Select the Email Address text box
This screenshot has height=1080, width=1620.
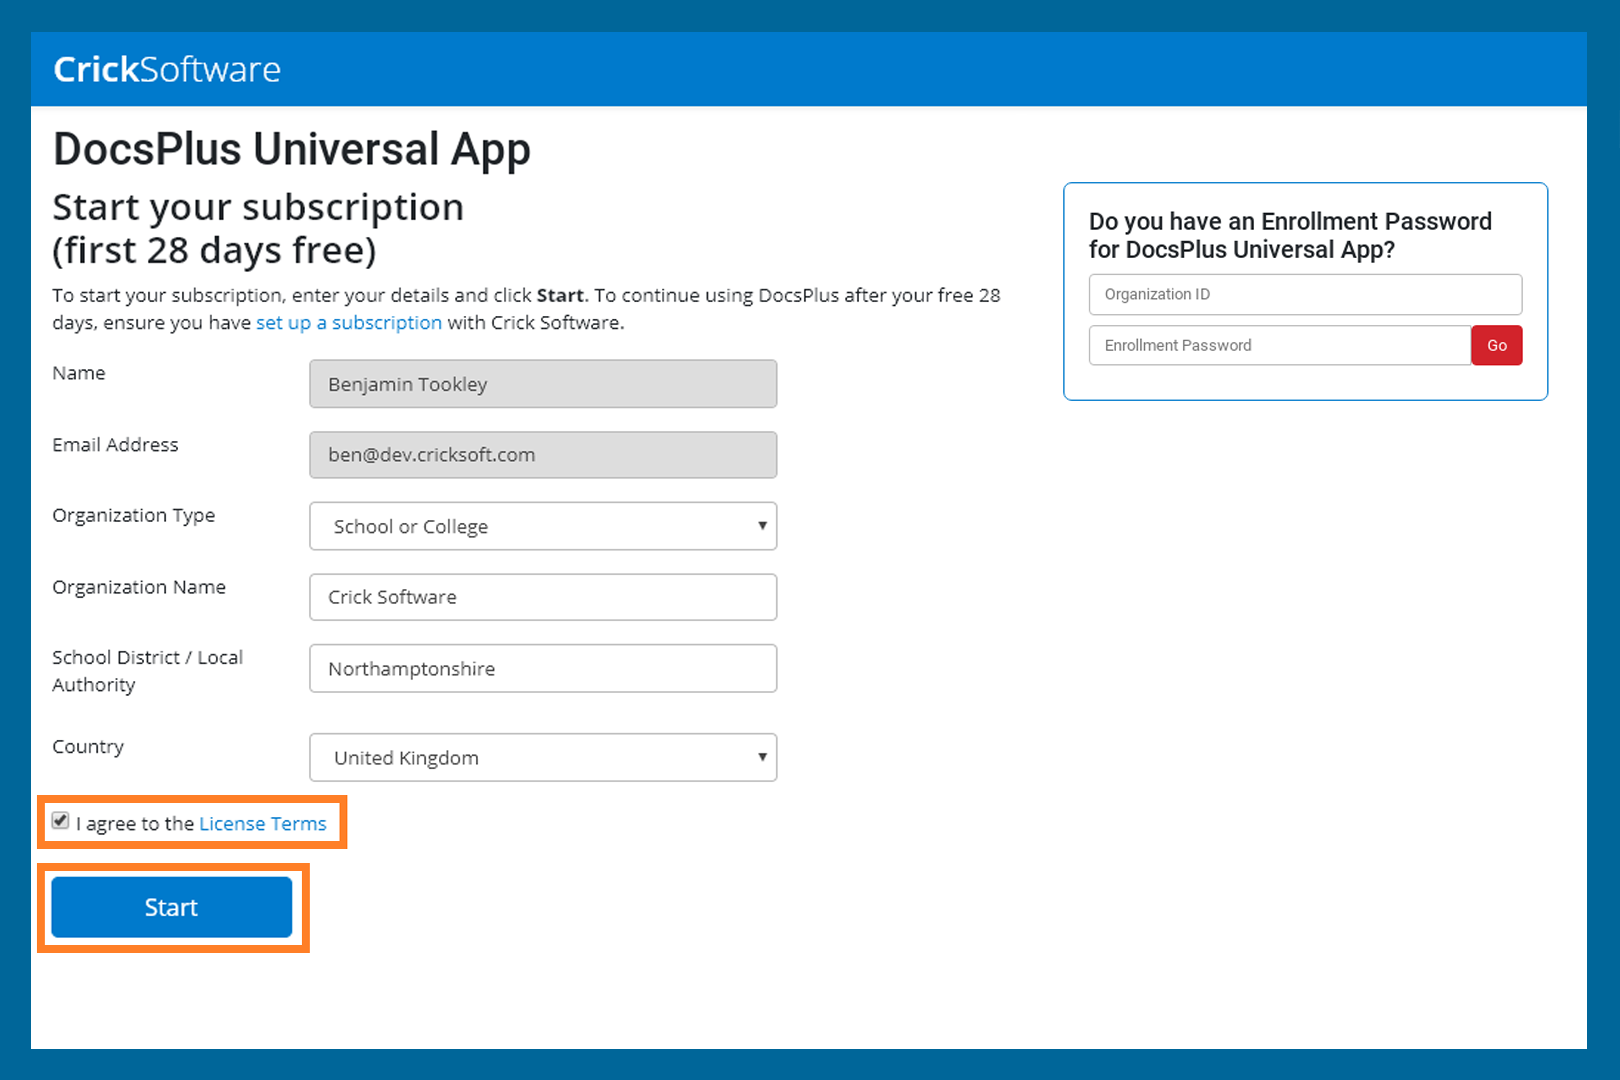coord(542,455)
